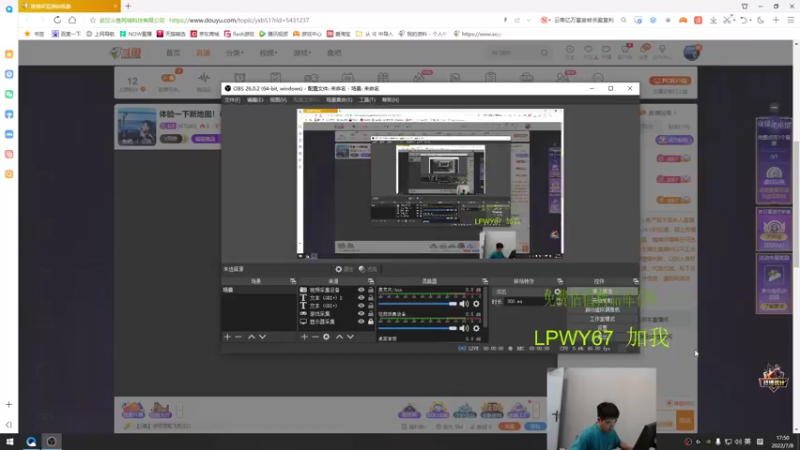
Task: Adjust the 麦克风/Aux volume slider
Action: [x=417, y=304]
